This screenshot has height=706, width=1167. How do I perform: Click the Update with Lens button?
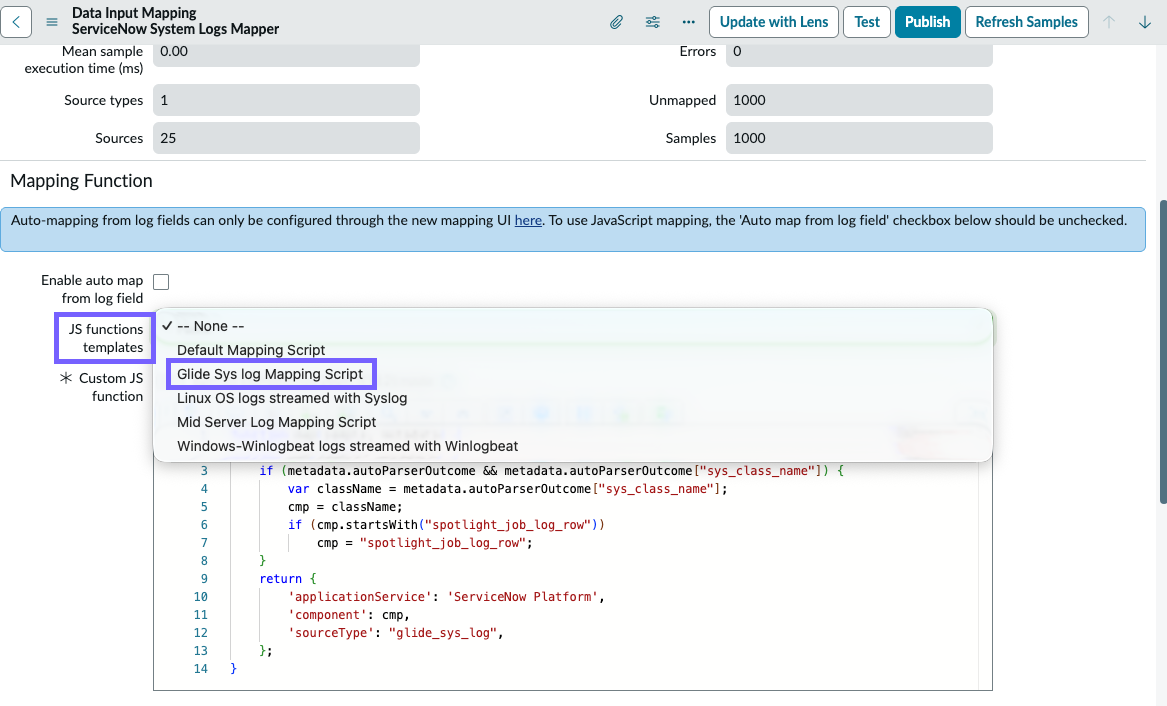point(773,22)
